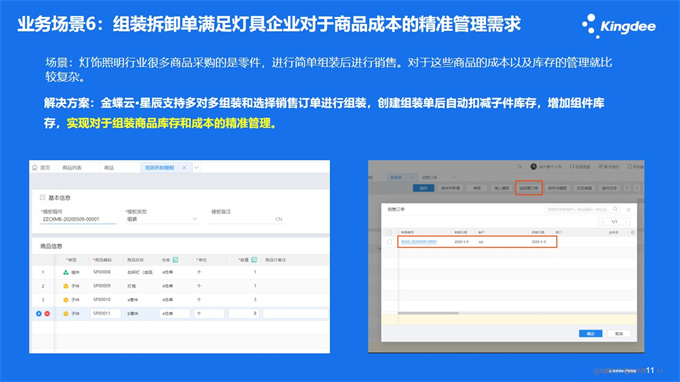Select the SP00010 product code cell

102,300
